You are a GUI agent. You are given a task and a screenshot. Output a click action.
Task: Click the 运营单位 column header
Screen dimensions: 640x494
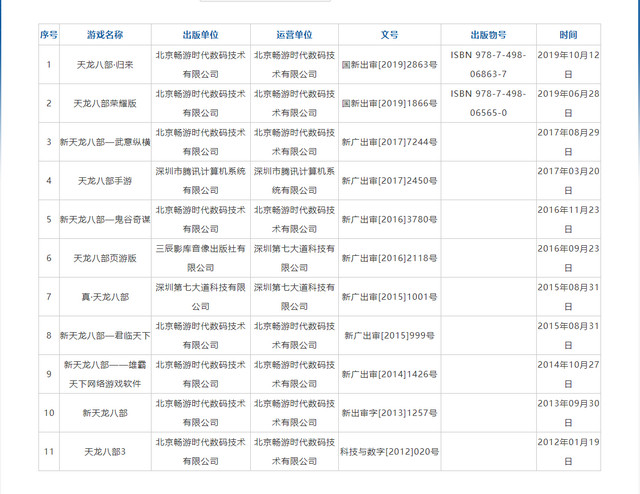coord(294,35)
